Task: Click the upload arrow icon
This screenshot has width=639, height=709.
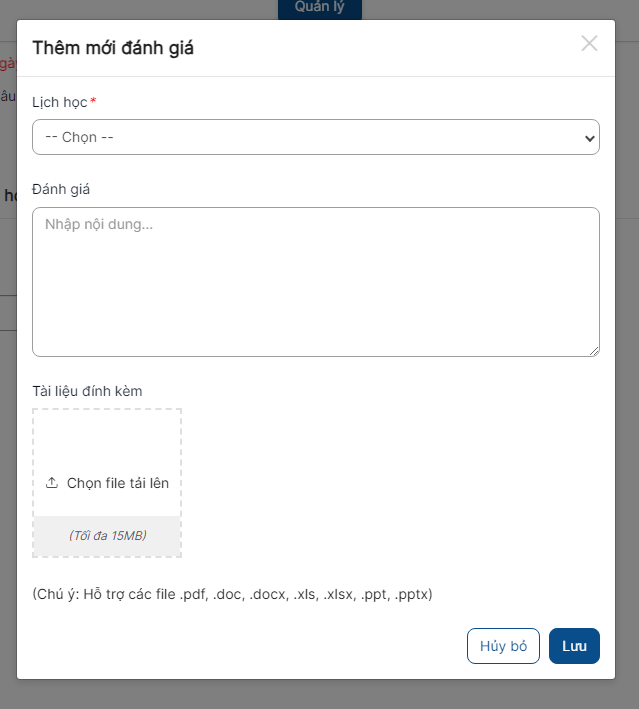Action: click(x=52, y=483)
